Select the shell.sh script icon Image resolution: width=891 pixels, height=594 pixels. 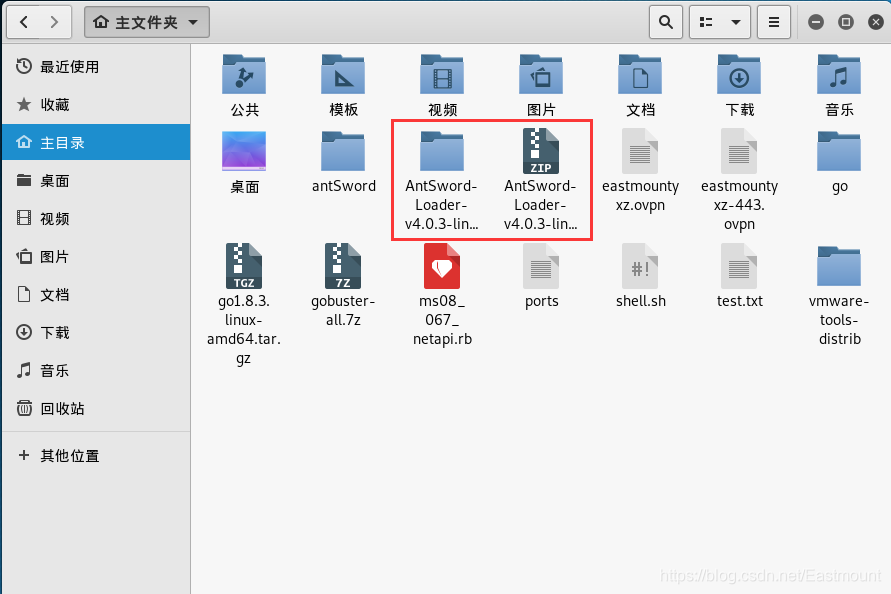pos(640,267)
